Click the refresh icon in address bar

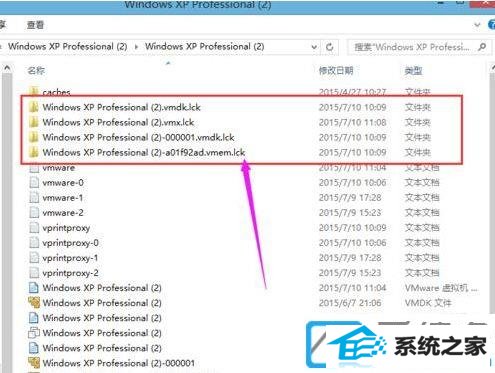tap(330, 47)
